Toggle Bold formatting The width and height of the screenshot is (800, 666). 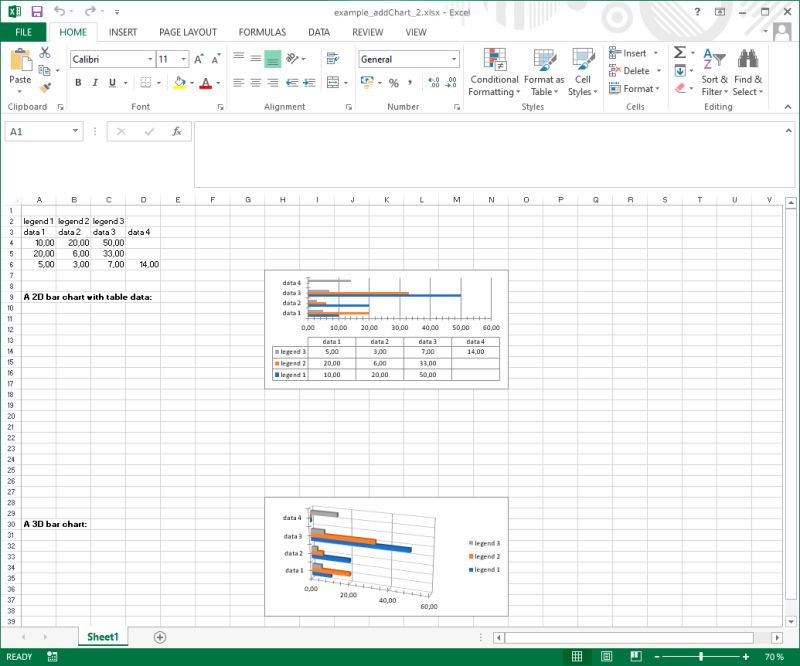[x=78, y=82]
